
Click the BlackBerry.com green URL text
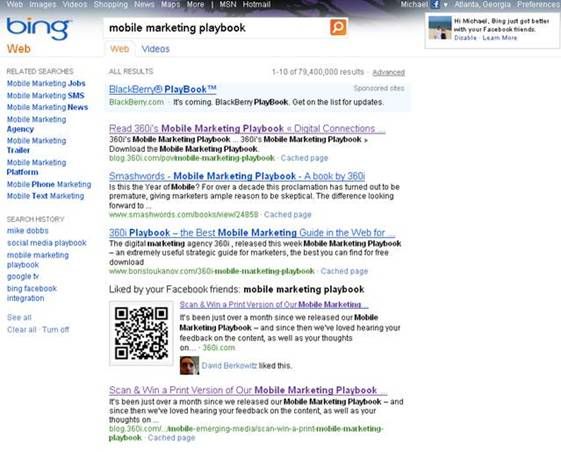136,102
